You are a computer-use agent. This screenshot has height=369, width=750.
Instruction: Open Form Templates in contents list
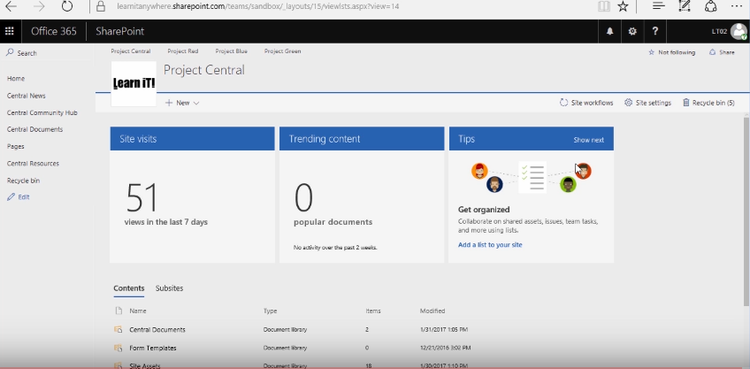153,348
